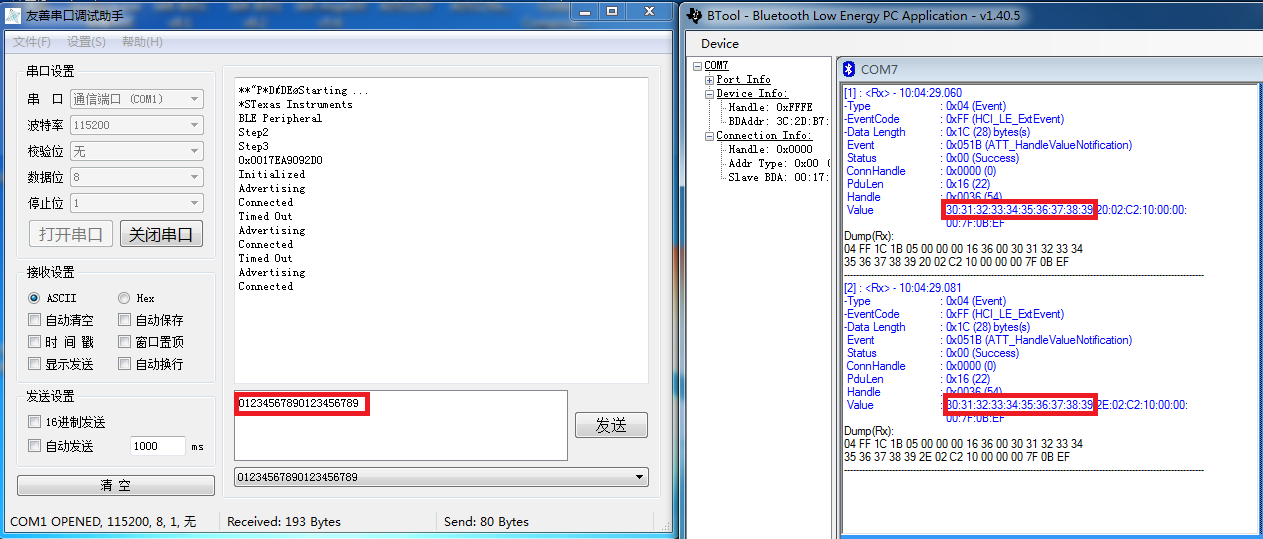Collapse the Device Info tree node

709,94
